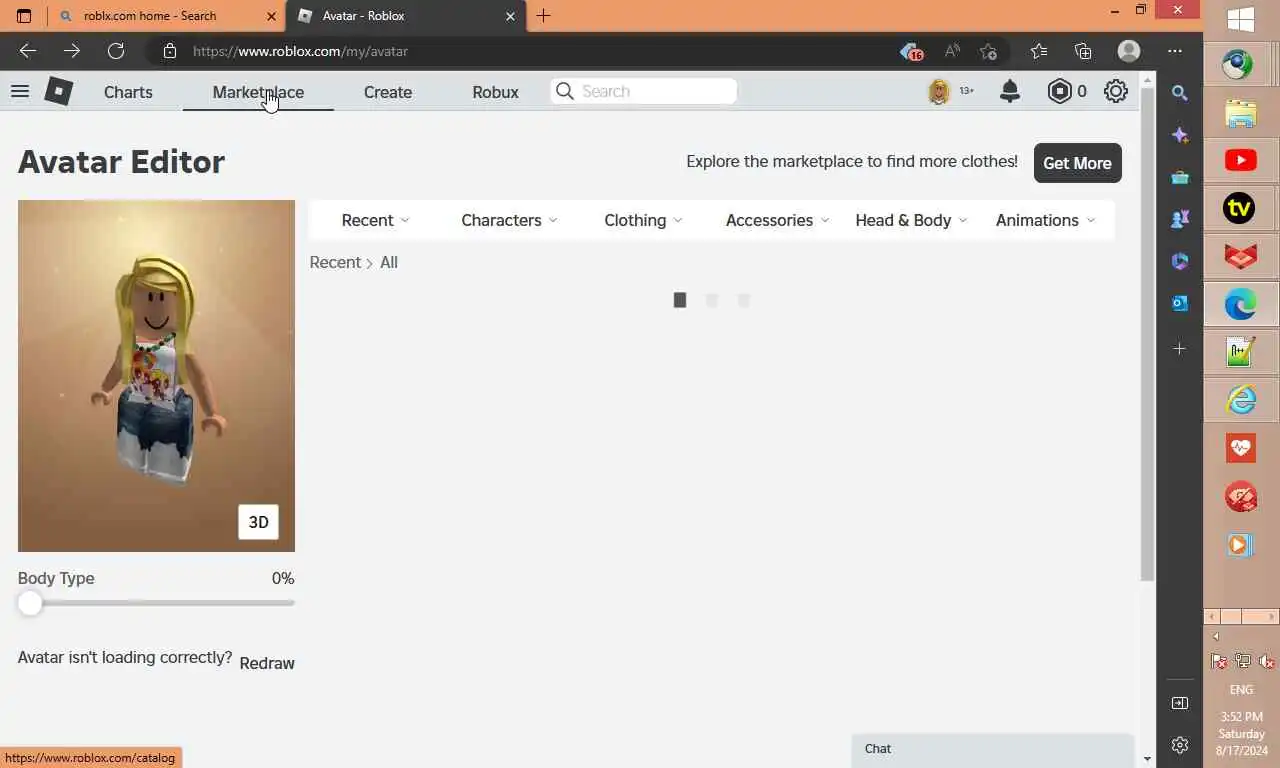The height and width of the screenshot is (768, 1280).
Task: Open the avatar profile thumbnail in header
Action: point(939,91)
